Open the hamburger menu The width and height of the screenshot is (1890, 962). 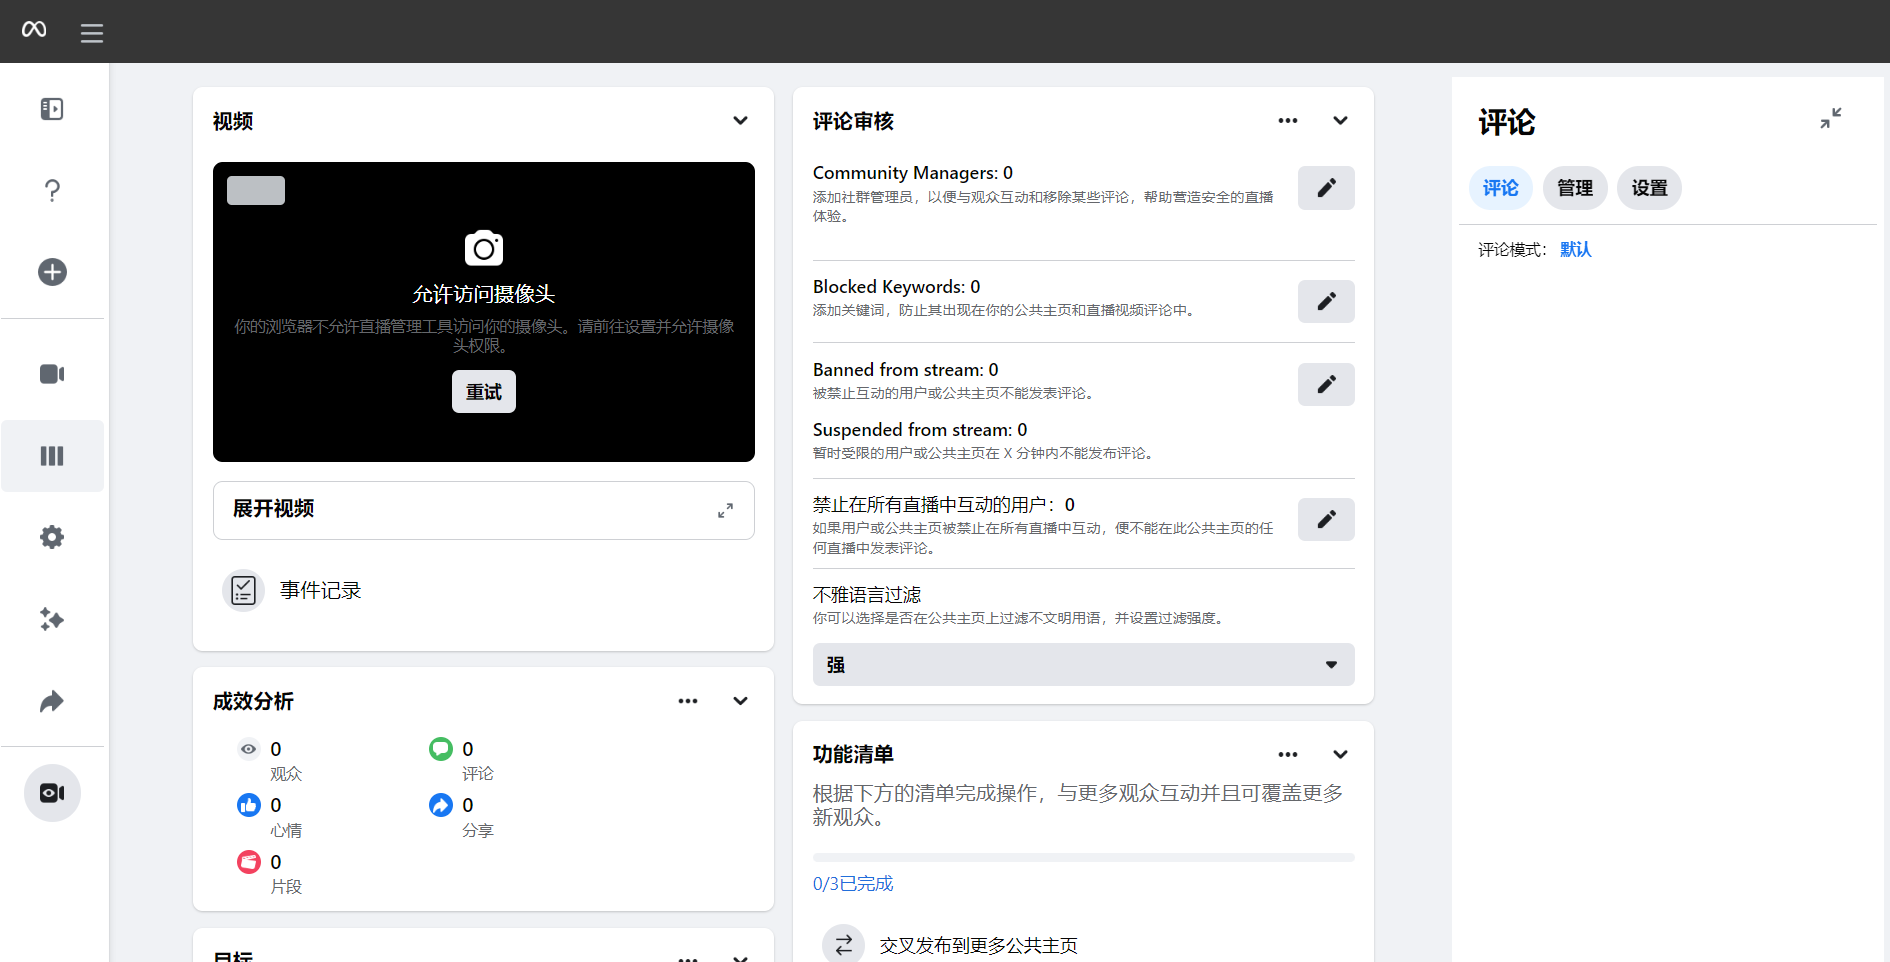[91, 31]
